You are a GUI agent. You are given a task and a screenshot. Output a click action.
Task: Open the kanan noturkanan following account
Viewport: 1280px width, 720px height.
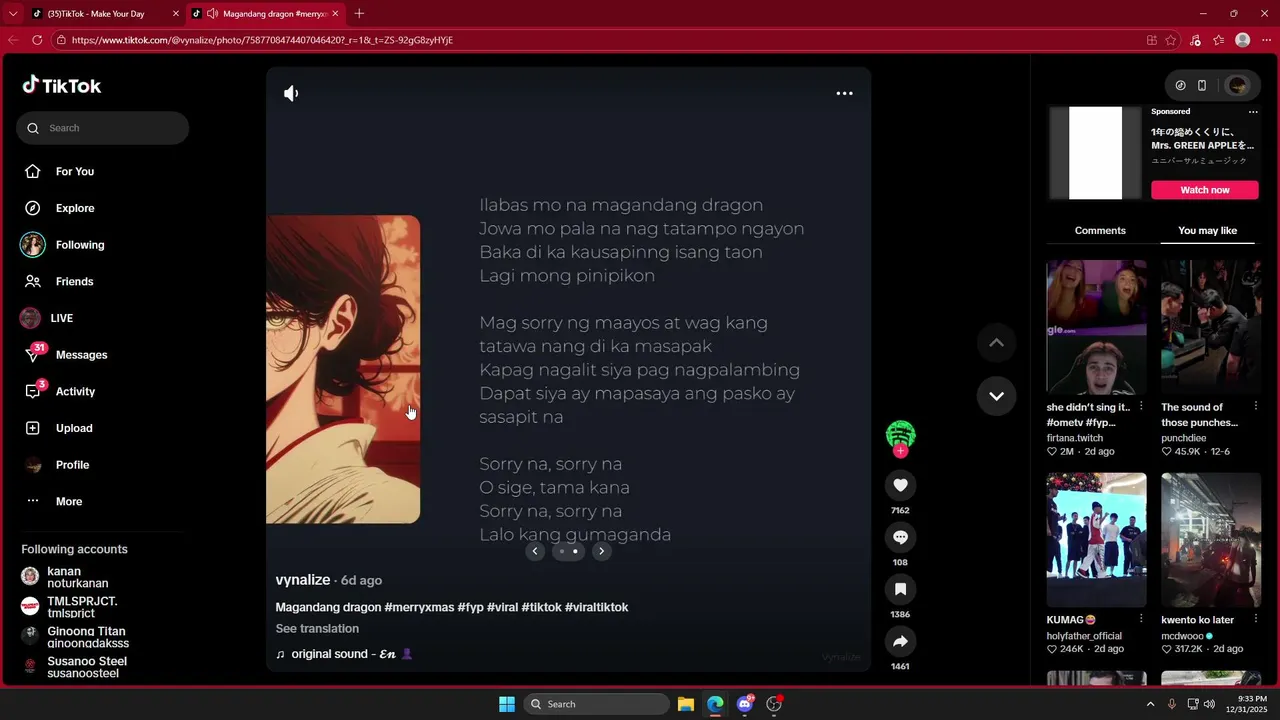tap(78, 577)
